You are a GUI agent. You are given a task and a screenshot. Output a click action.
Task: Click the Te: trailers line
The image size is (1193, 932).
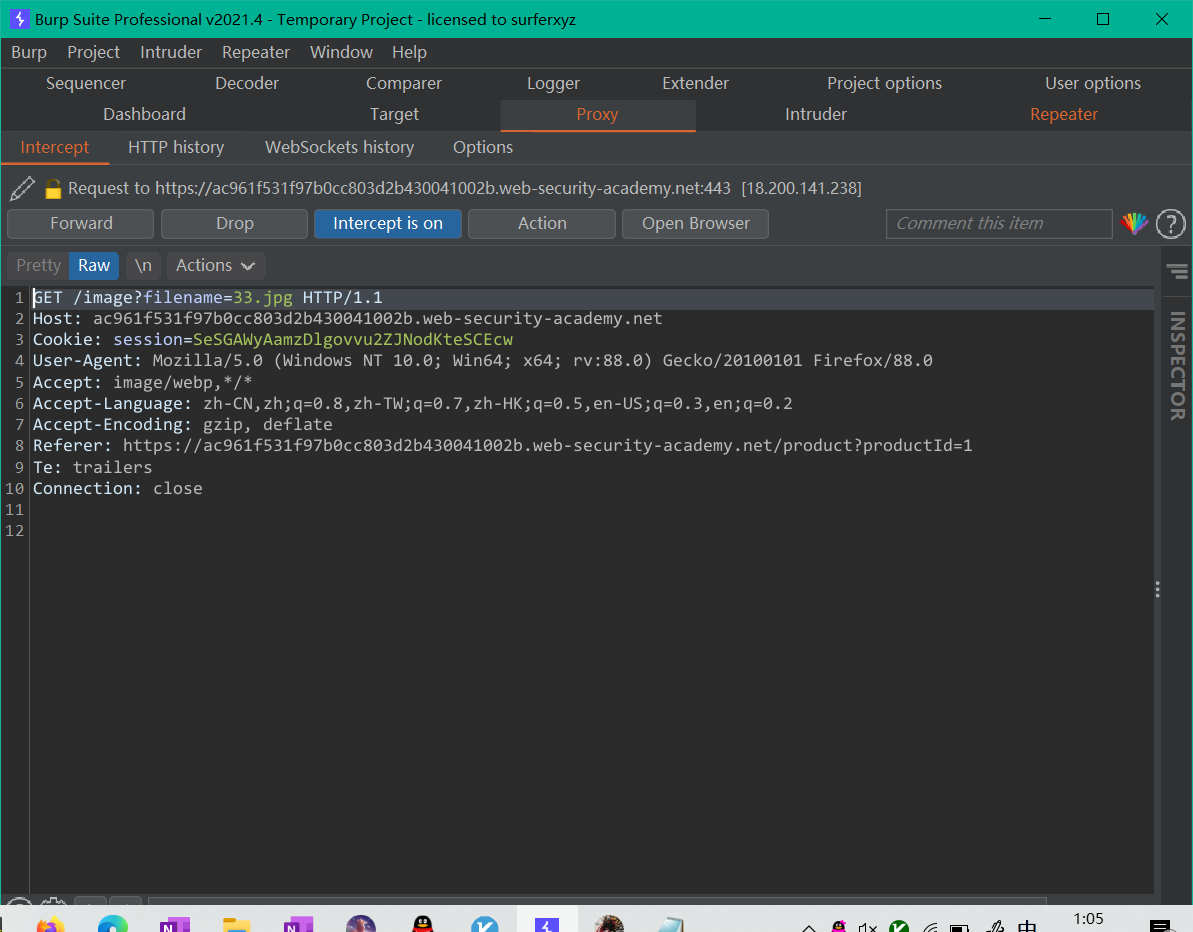point(92,467)
